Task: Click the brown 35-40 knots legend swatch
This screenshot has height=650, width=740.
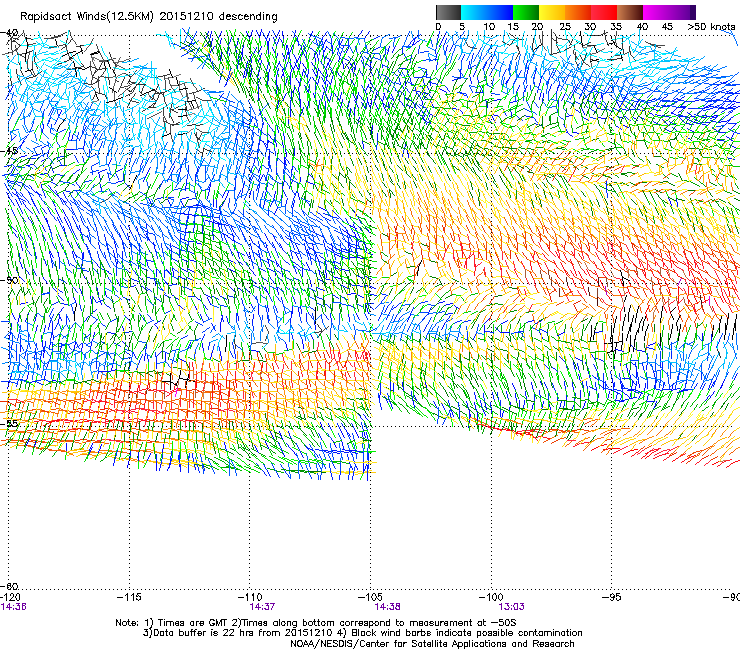Action: [x=630, y=12]
